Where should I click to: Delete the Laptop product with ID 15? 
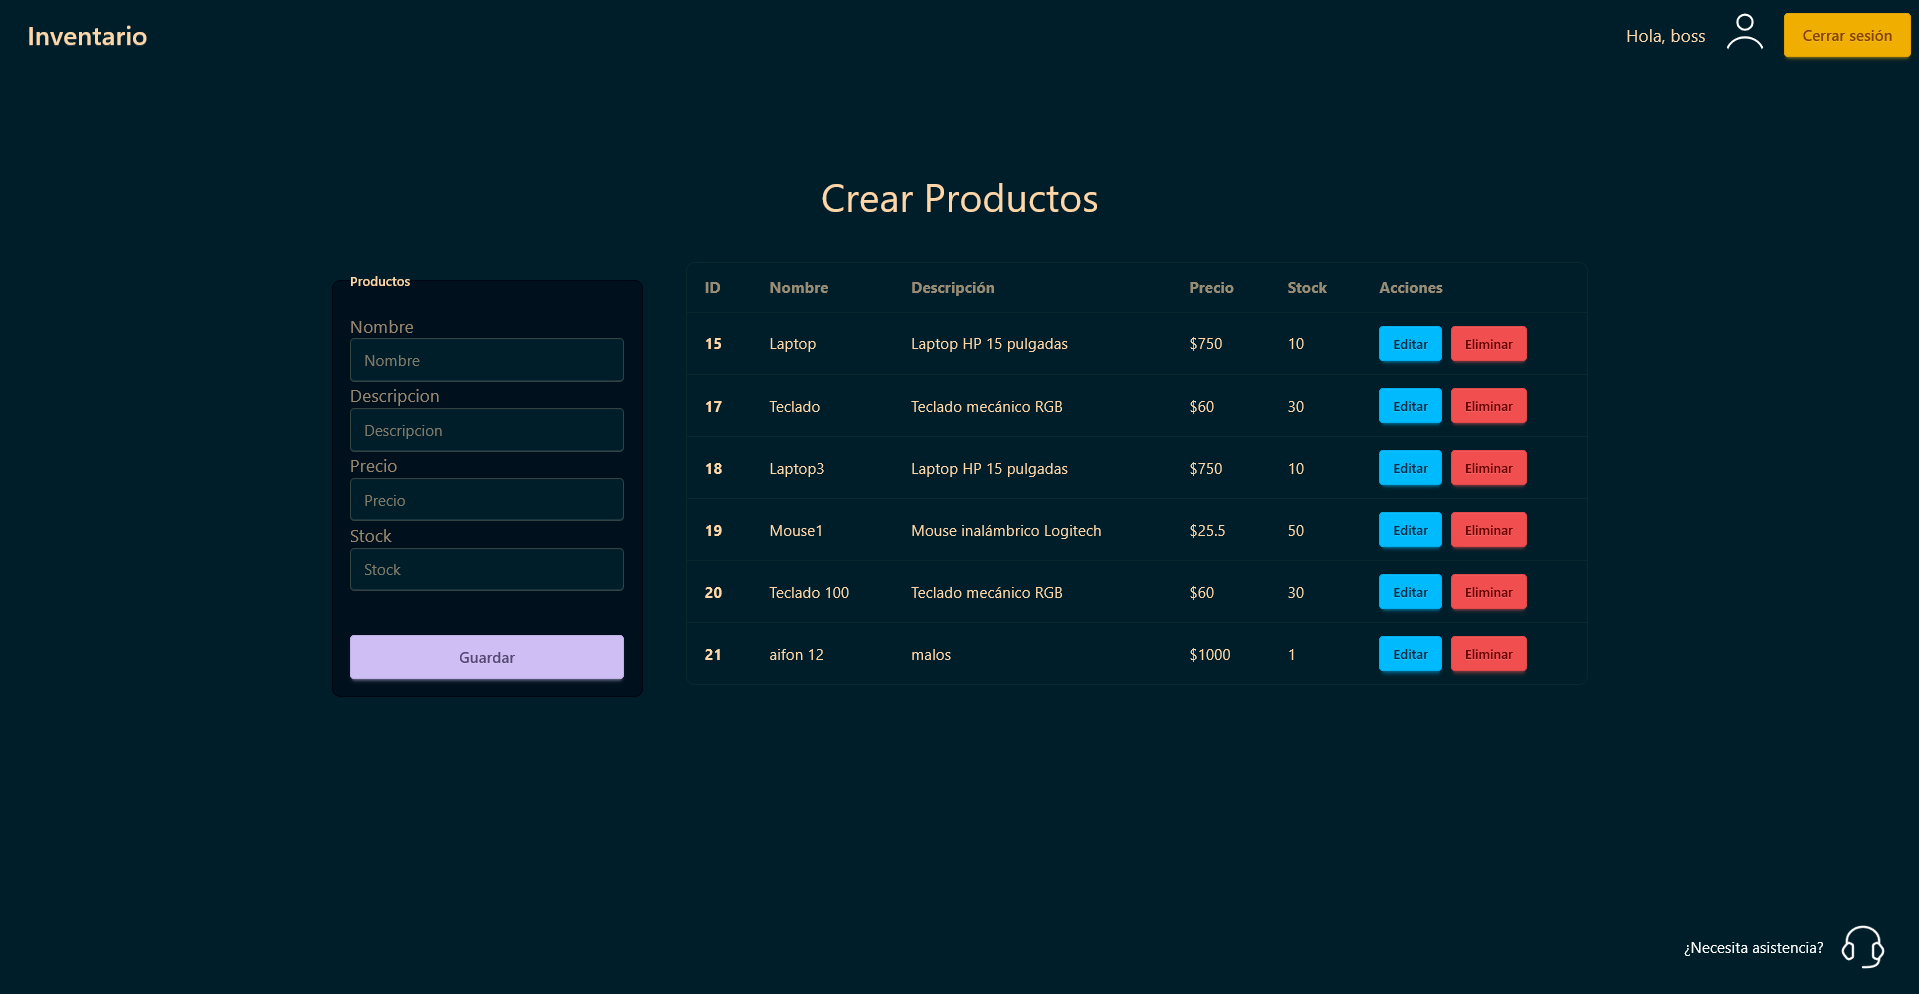tap(1488, 344)
